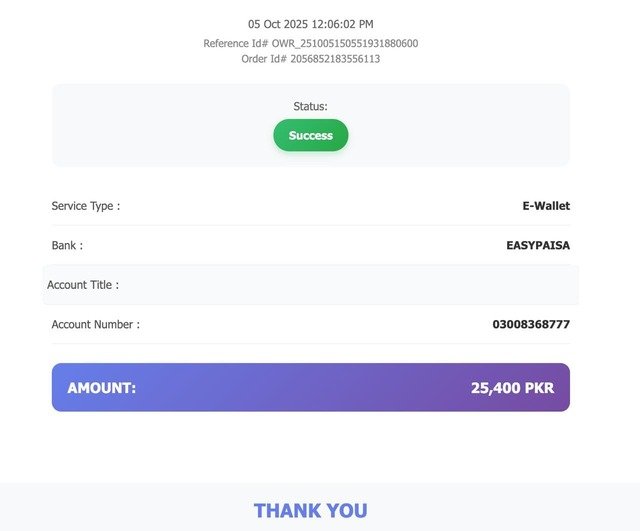Click the 12:06:02 PM timestamp
This screenshot has width=640, height=531.
[x=345, y=24]
